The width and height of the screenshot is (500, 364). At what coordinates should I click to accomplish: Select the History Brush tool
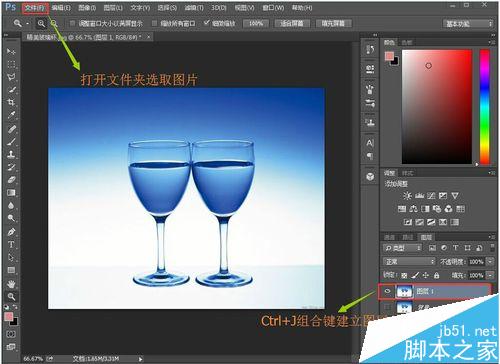pyautogui.click(x=11, y=167)
